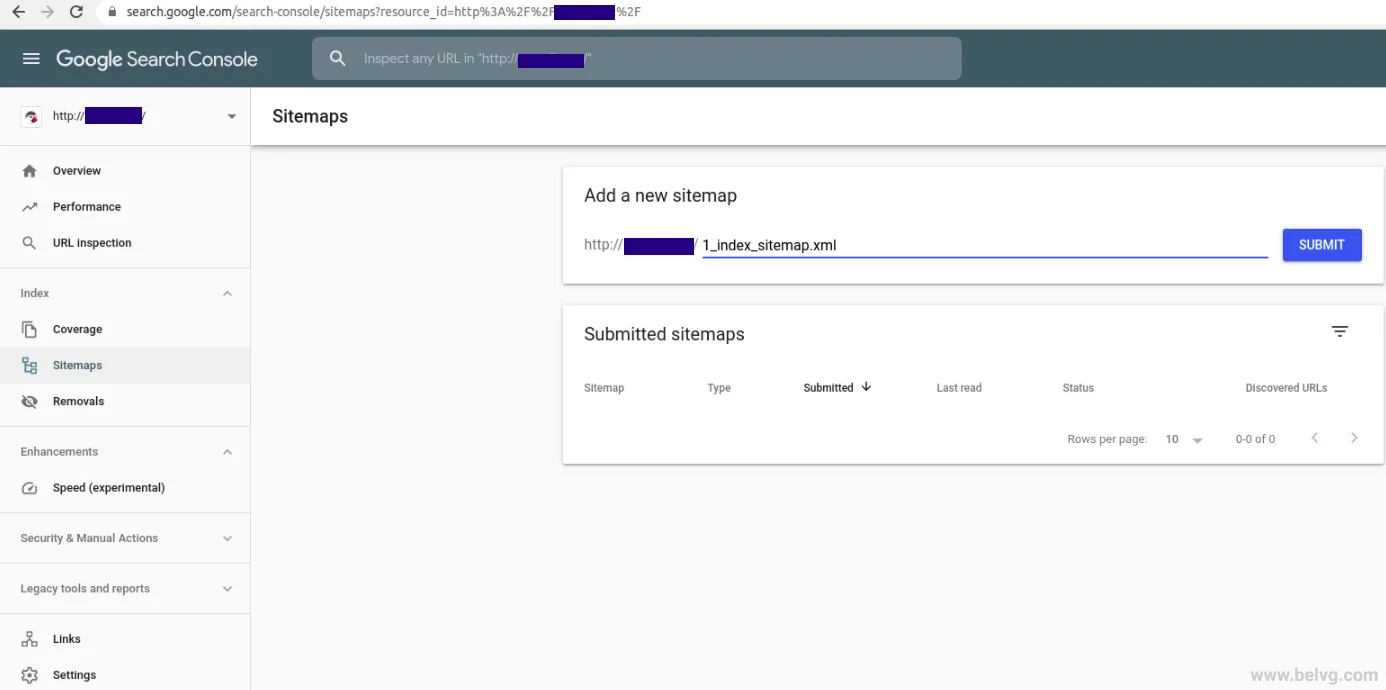
Task: Sort by the Sitemap column header
Action: pyautogui.click(x=604, y=388)
